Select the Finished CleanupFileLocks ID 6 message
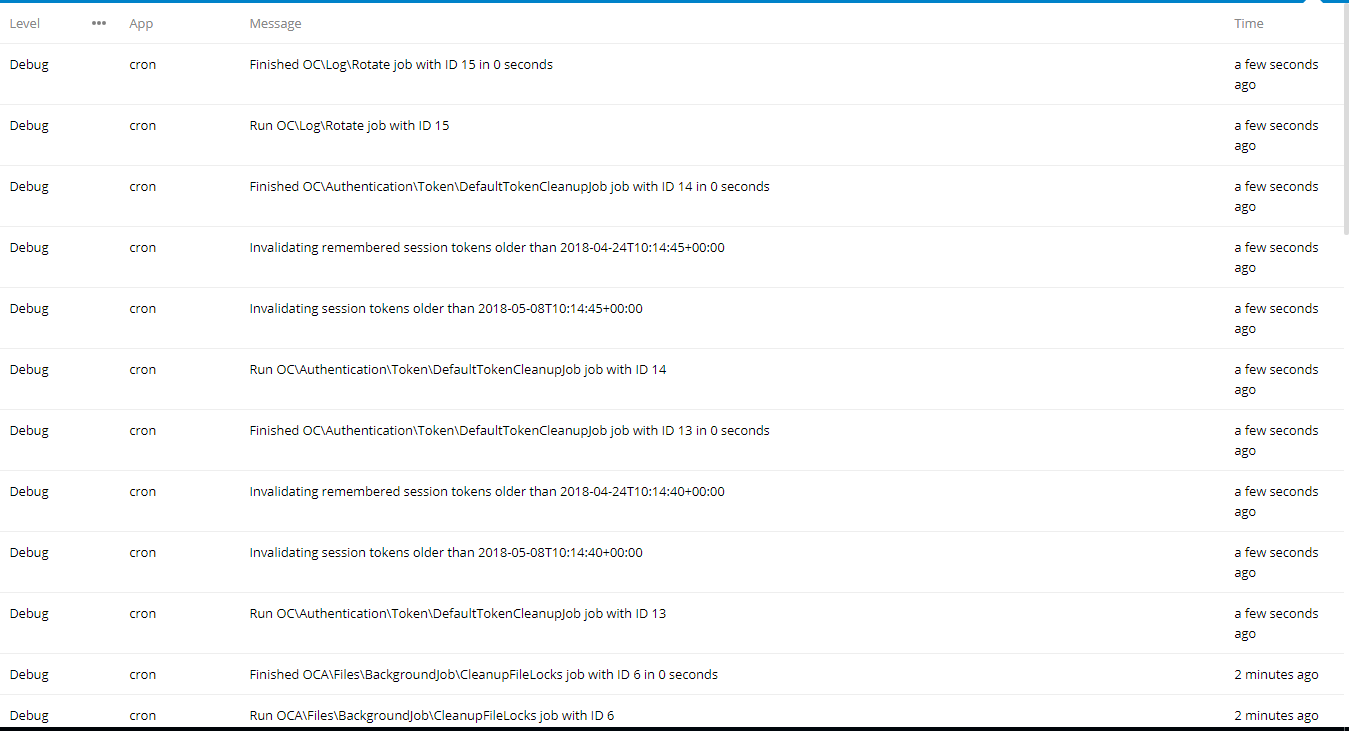Image resolution: width=1349 pixels, height=731 pixels. pos(483,675)
